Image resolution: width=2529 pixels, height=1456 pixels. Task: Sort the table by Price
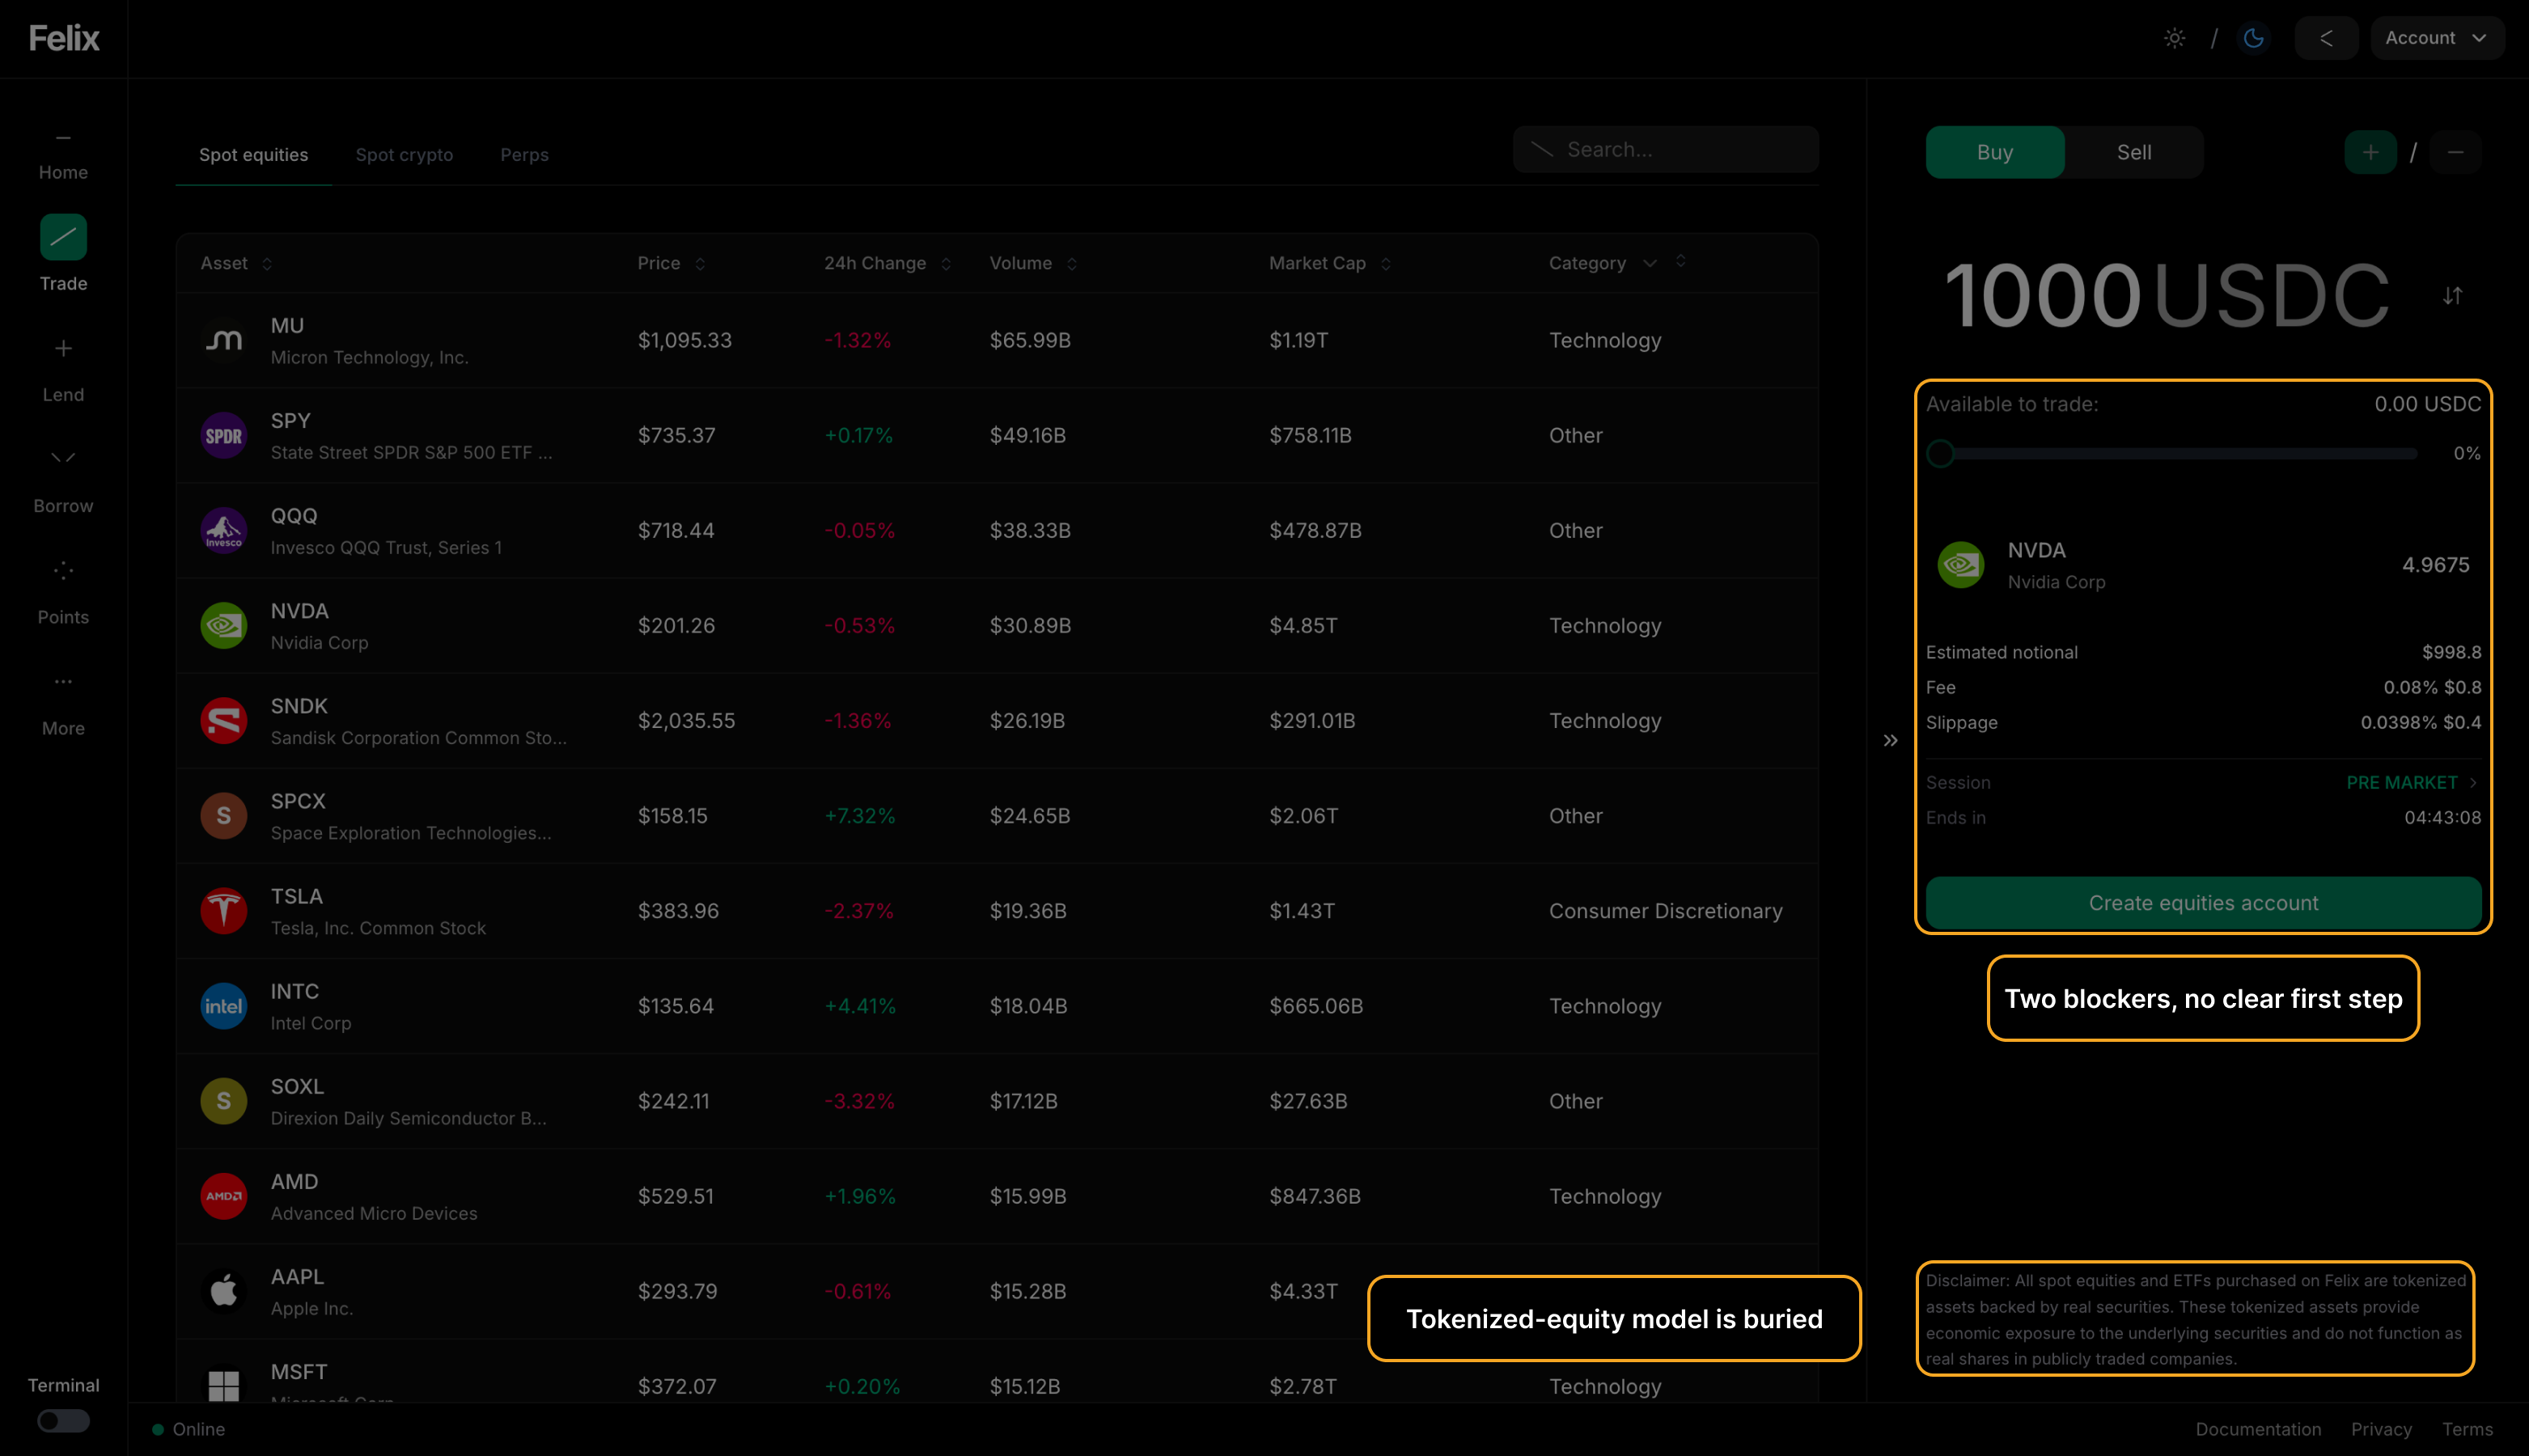671,263
